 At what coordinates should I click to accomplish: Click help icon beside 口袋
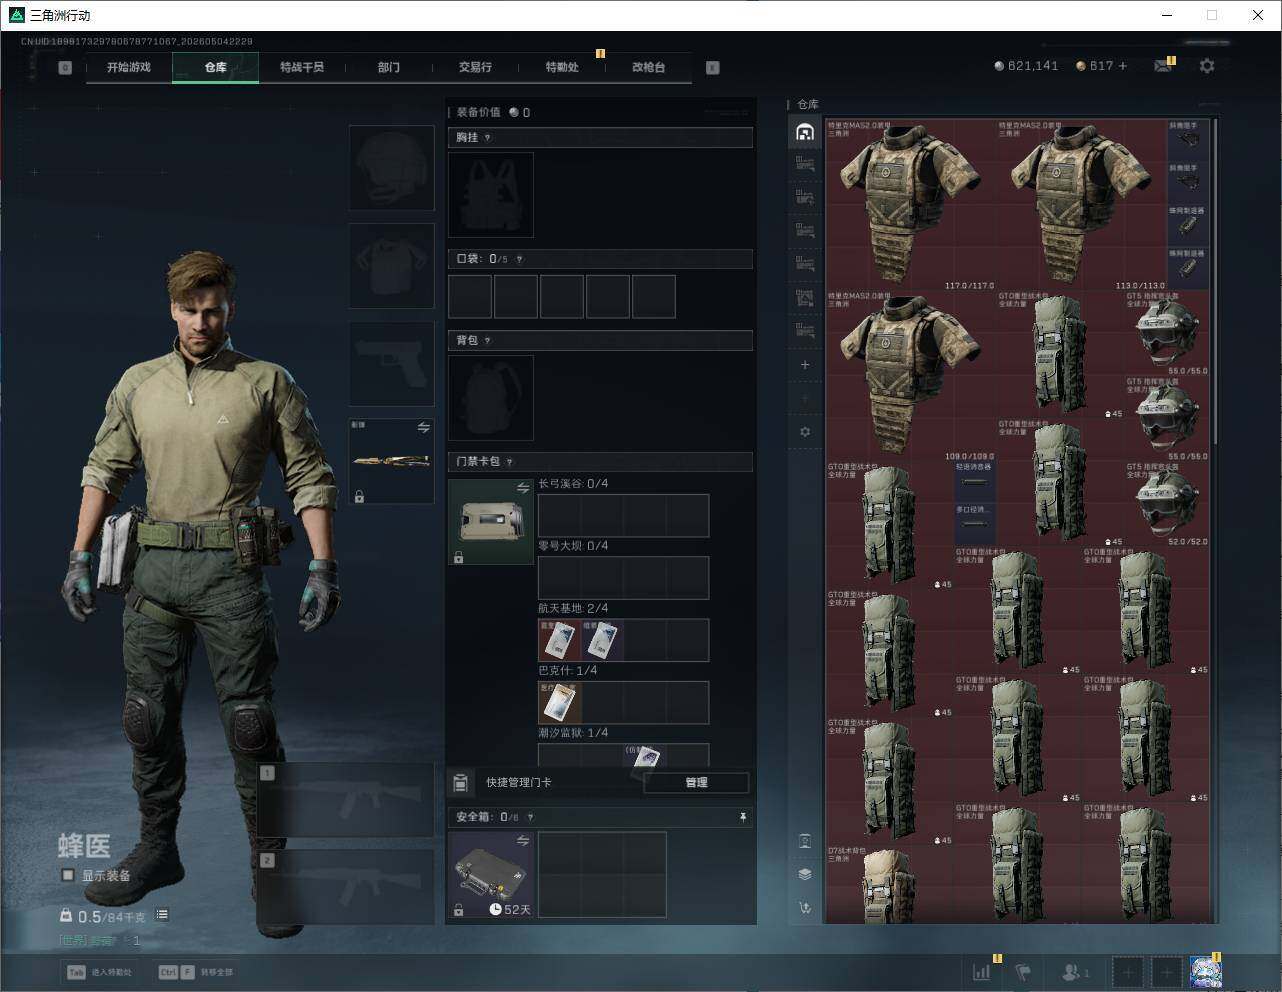[518, 259]
